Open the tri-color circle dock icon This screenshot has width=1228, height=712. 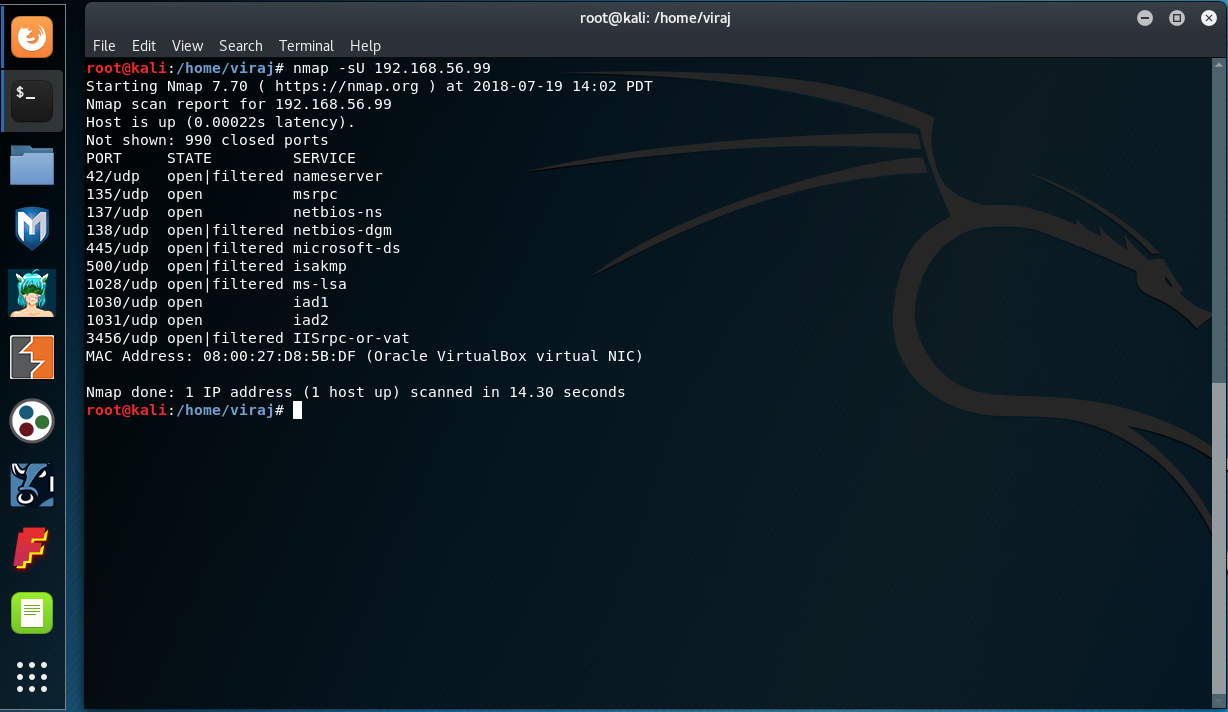(x=32, y=421)
